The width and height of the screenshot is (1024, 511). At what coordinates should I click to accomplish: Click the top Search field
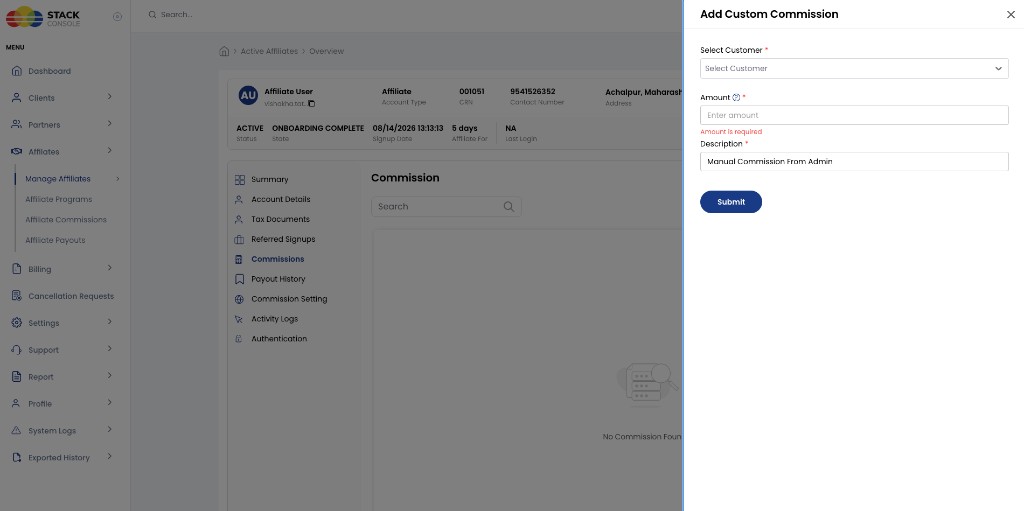click(177, 14)
